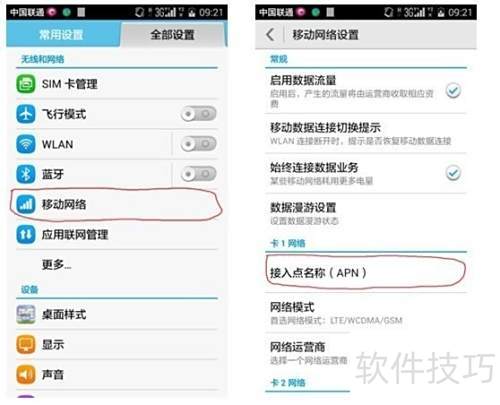Toggle the WLAN switch
Viewport: 500px width, 405px height.
coord(199,144)
